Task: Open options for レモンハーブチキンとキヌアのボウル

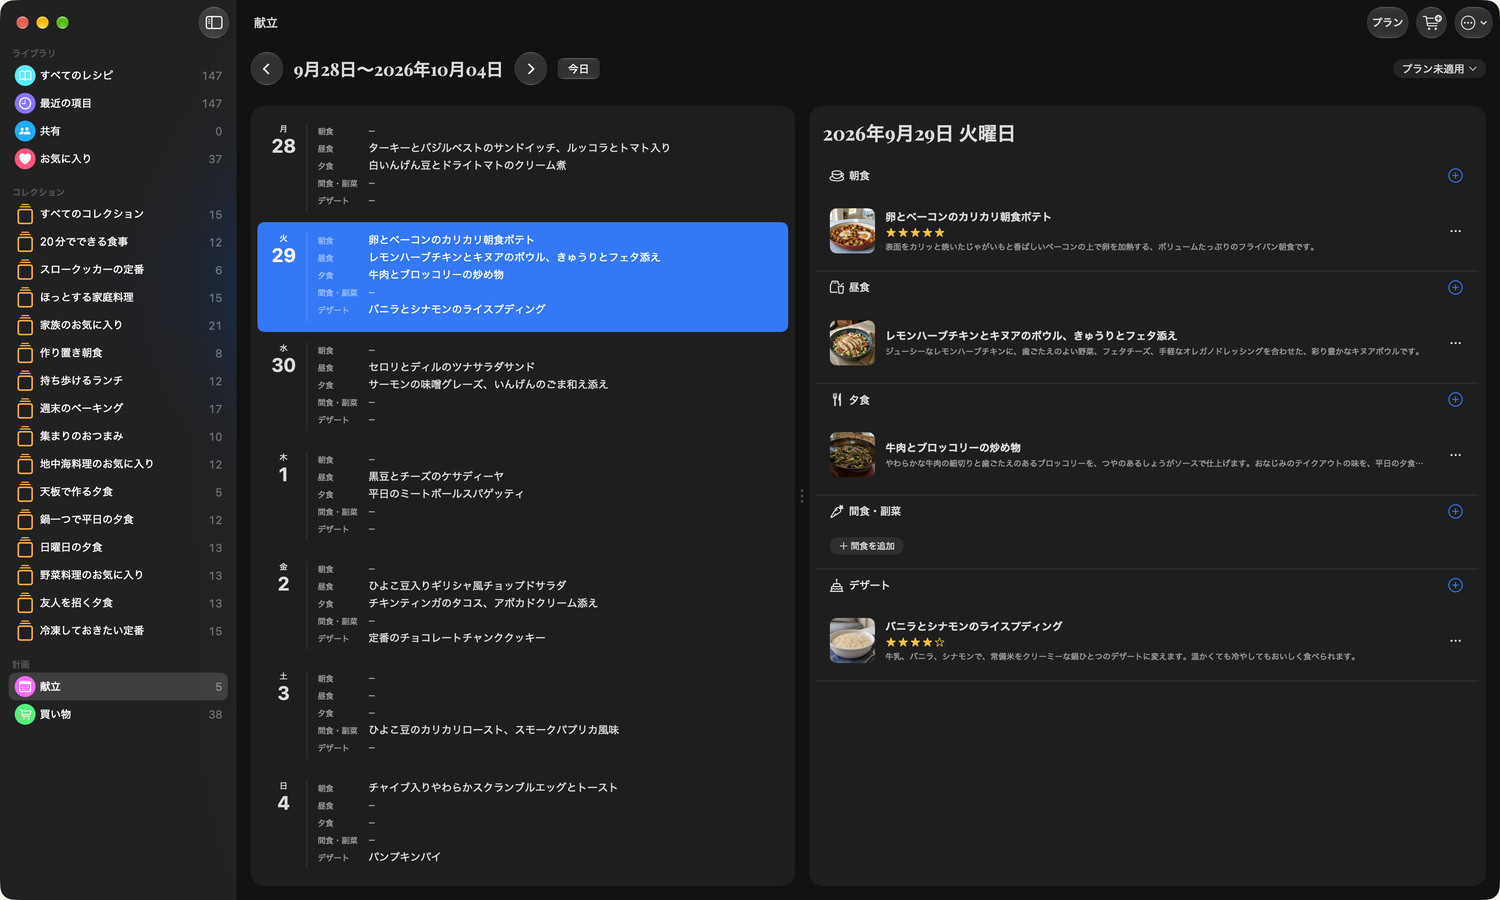Action: 1455,343
